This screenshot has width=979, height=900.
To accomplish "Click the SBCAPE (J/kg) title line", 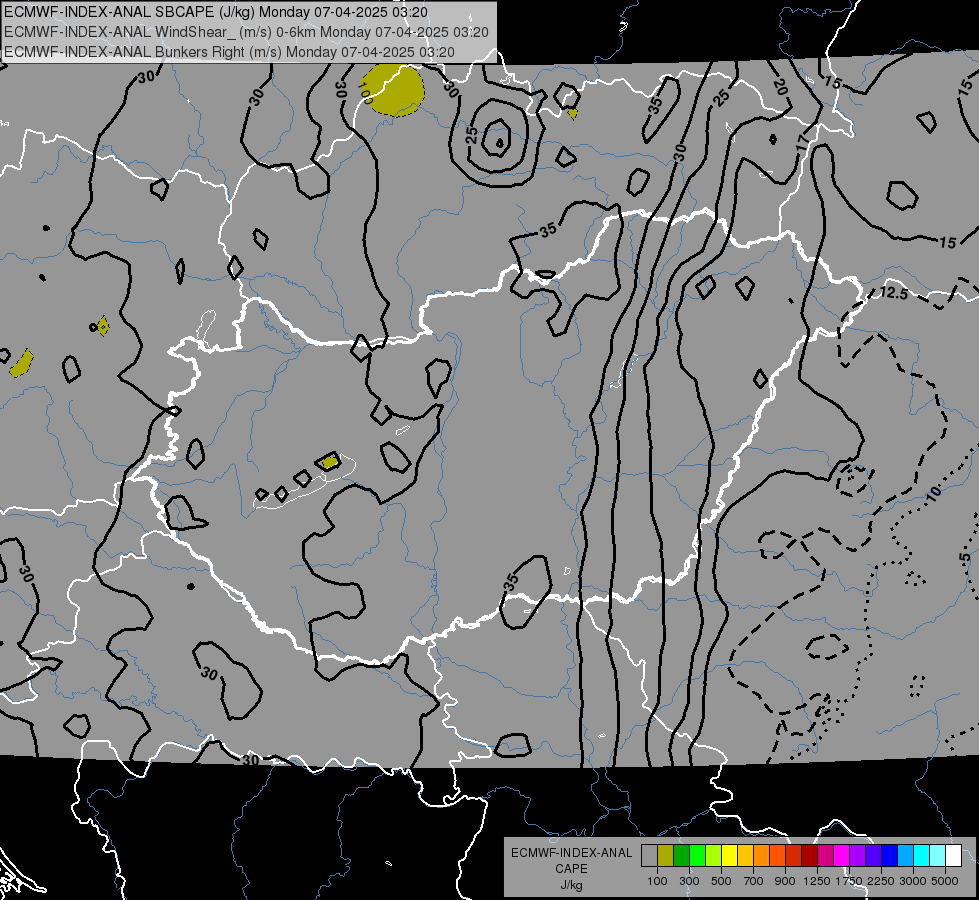I will (x=215, y=11).
